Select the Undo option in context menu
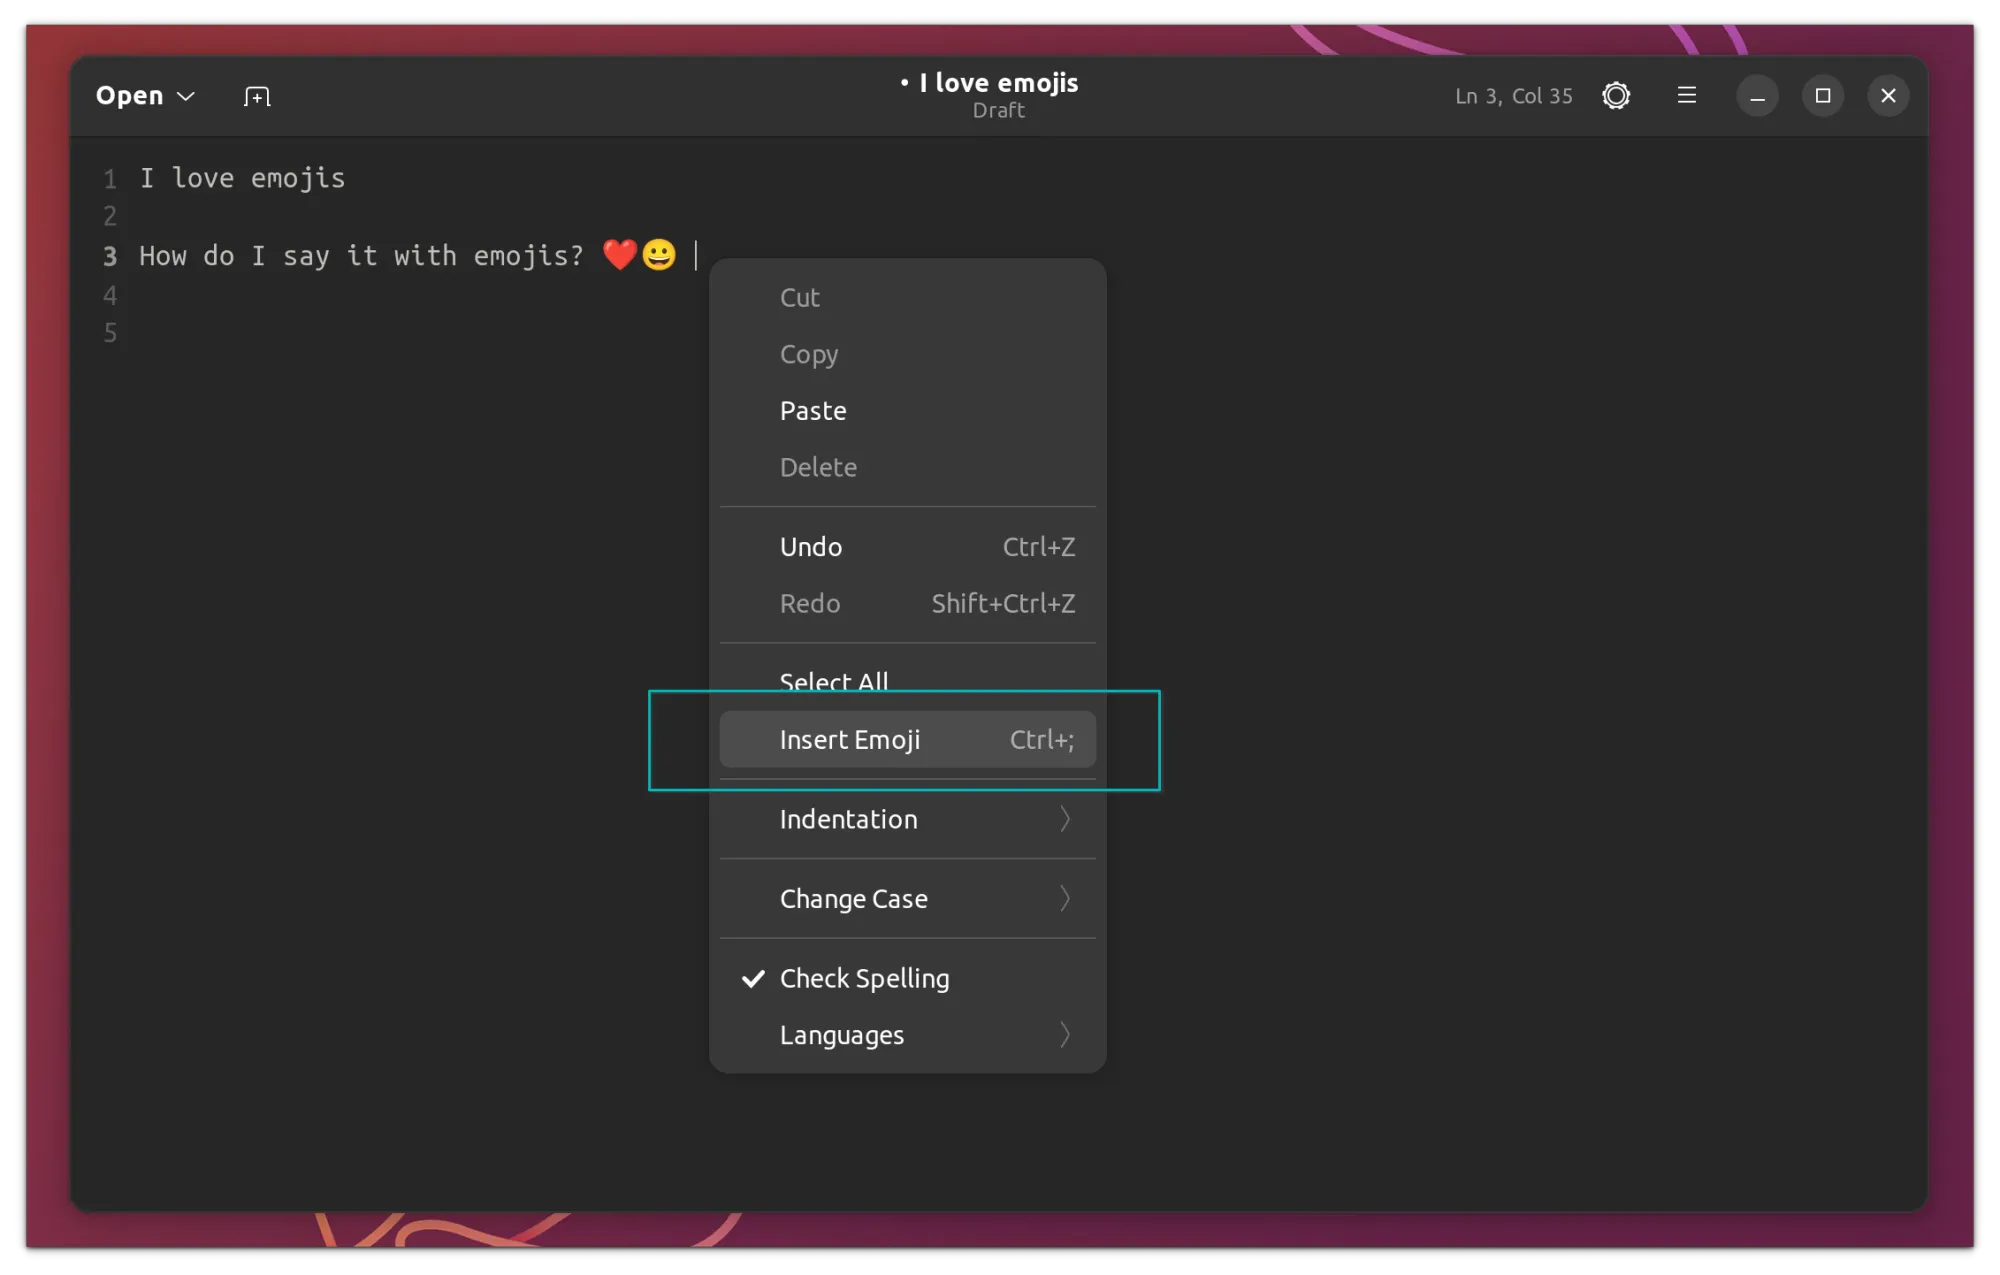The width and height of the screenshot is (2000, 1275). 810,545
